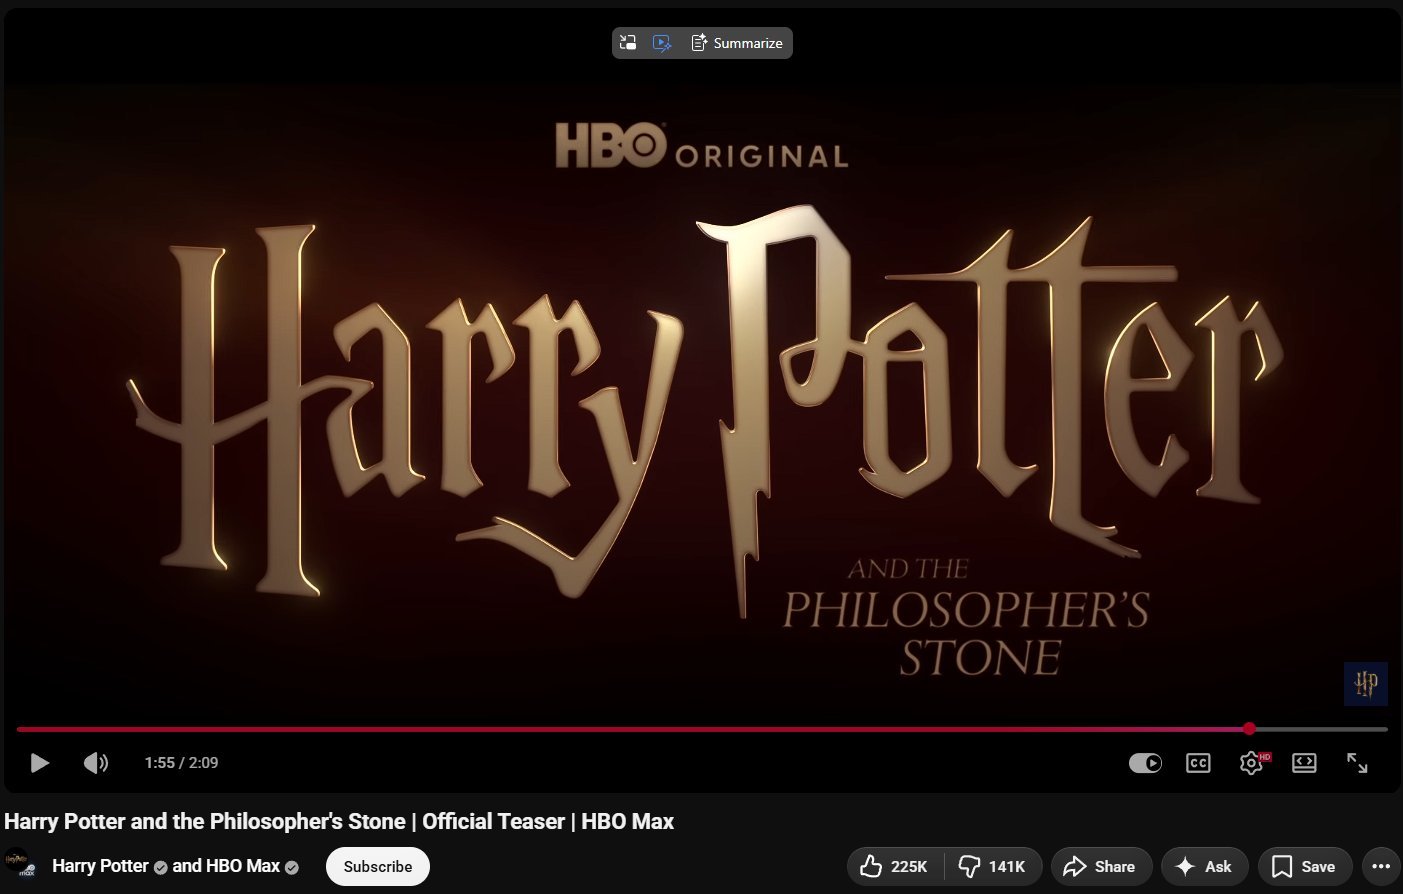This screenshot has height=894, width=1403.
Task: Switch to theater mode view
Action: click(1304, 763)
